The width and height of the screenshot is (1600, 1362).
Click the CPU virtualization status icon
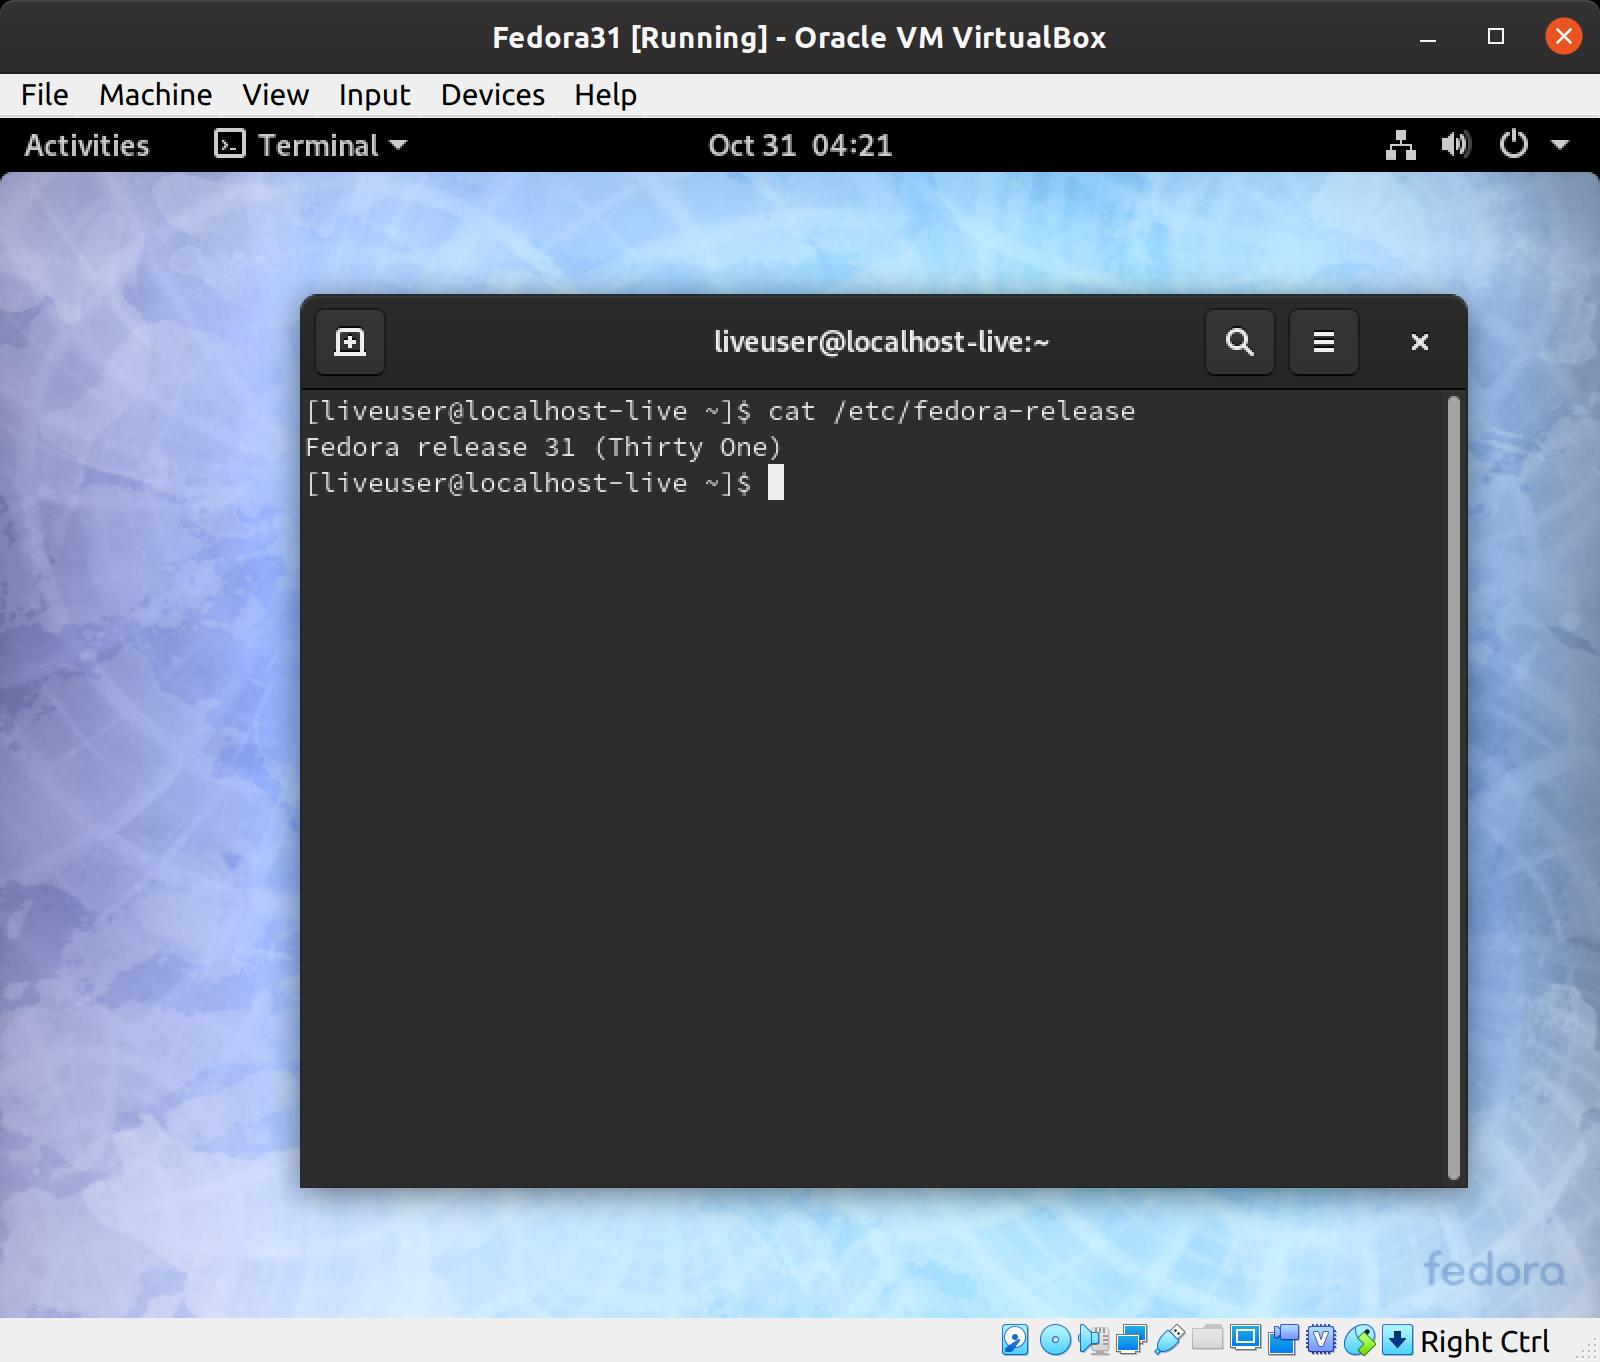tap(1321, 1340)
